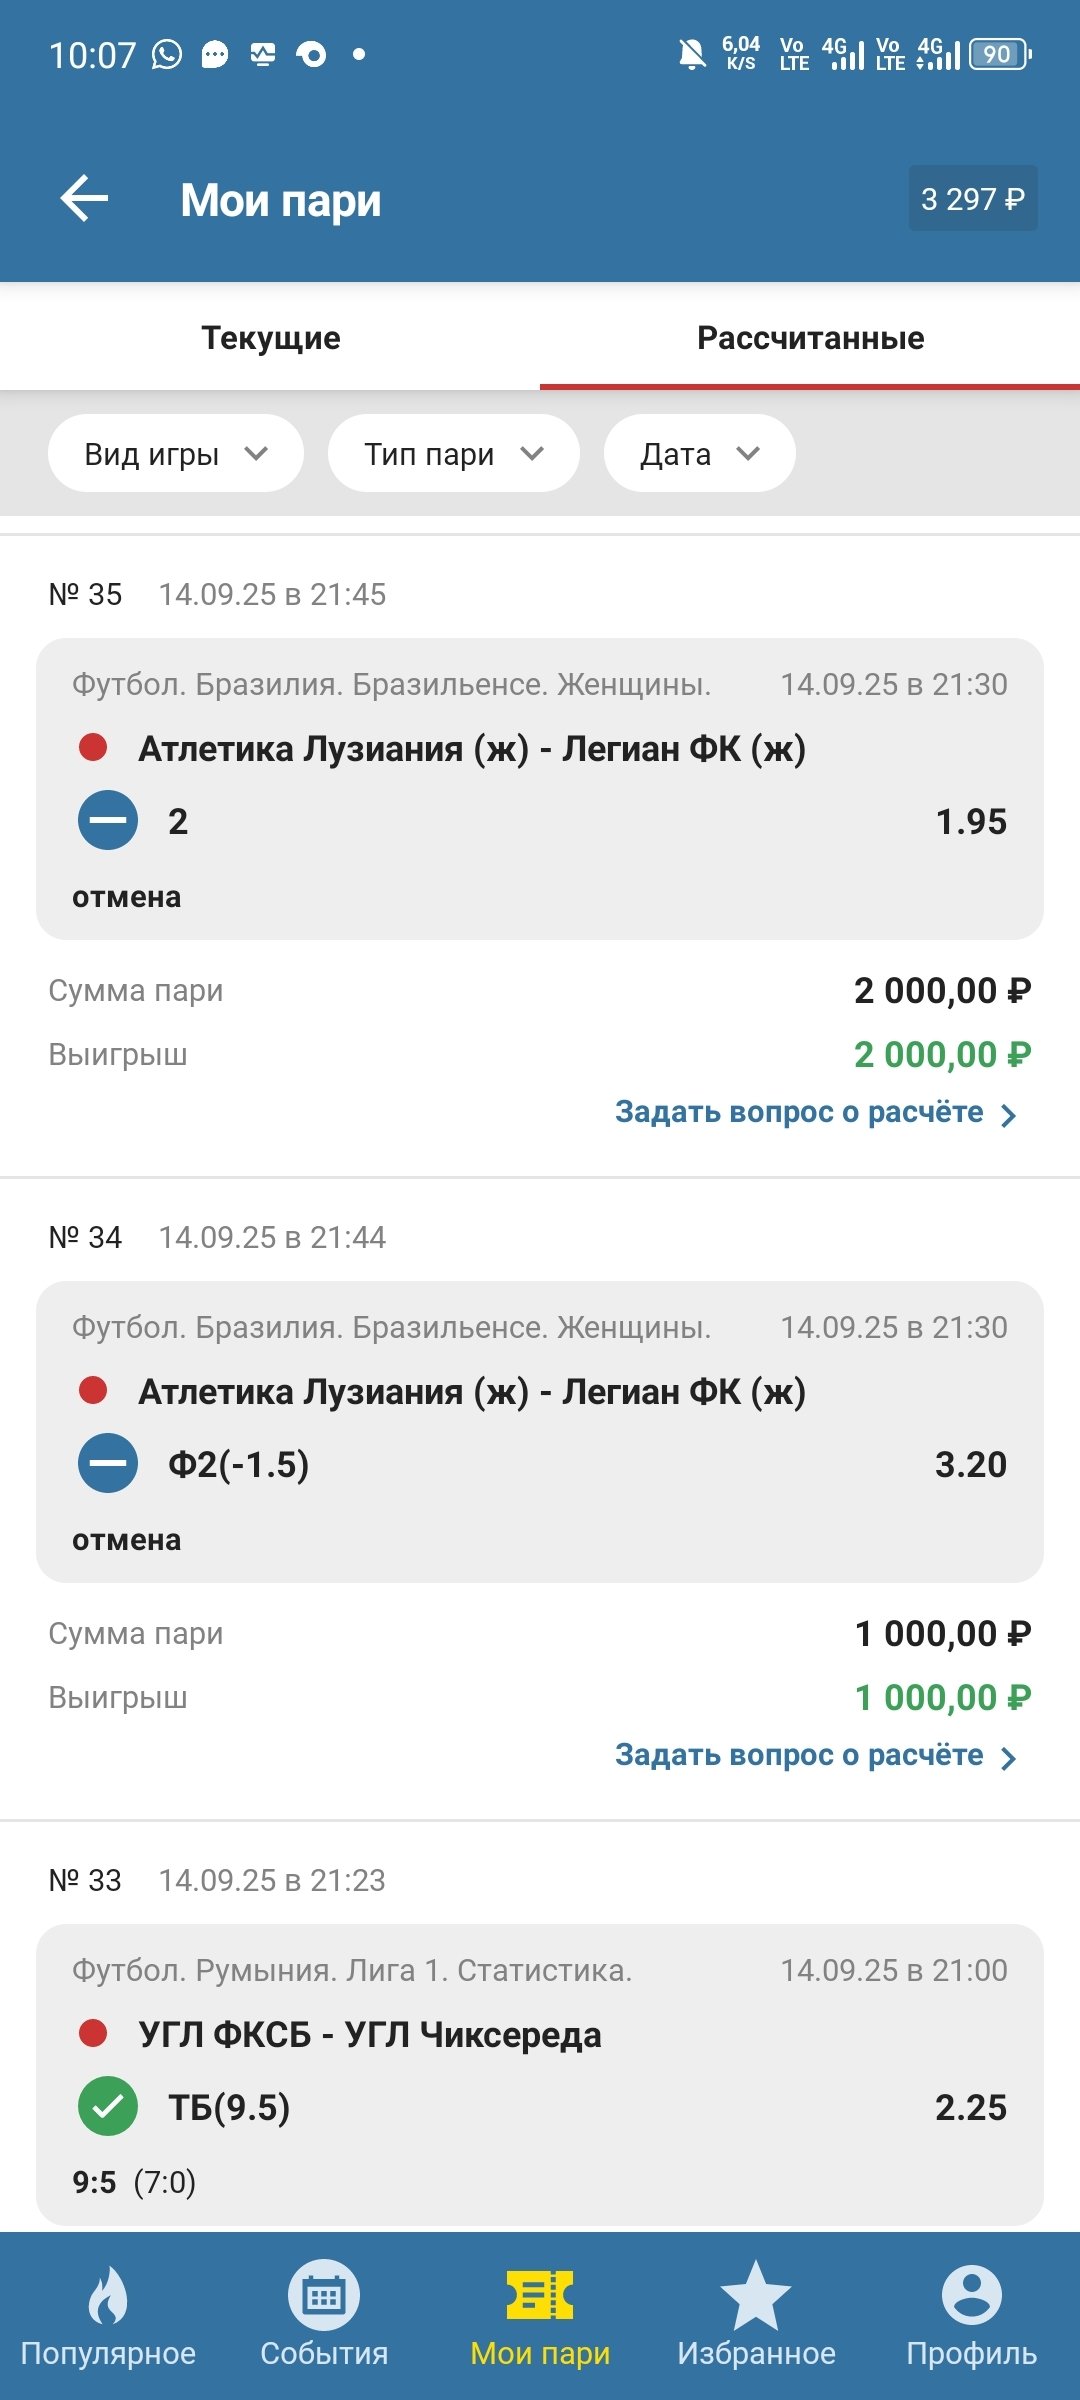Tap the muted notifications bell in status bar
This screenshot has height=2400, width=1080.
coord(691,54)
